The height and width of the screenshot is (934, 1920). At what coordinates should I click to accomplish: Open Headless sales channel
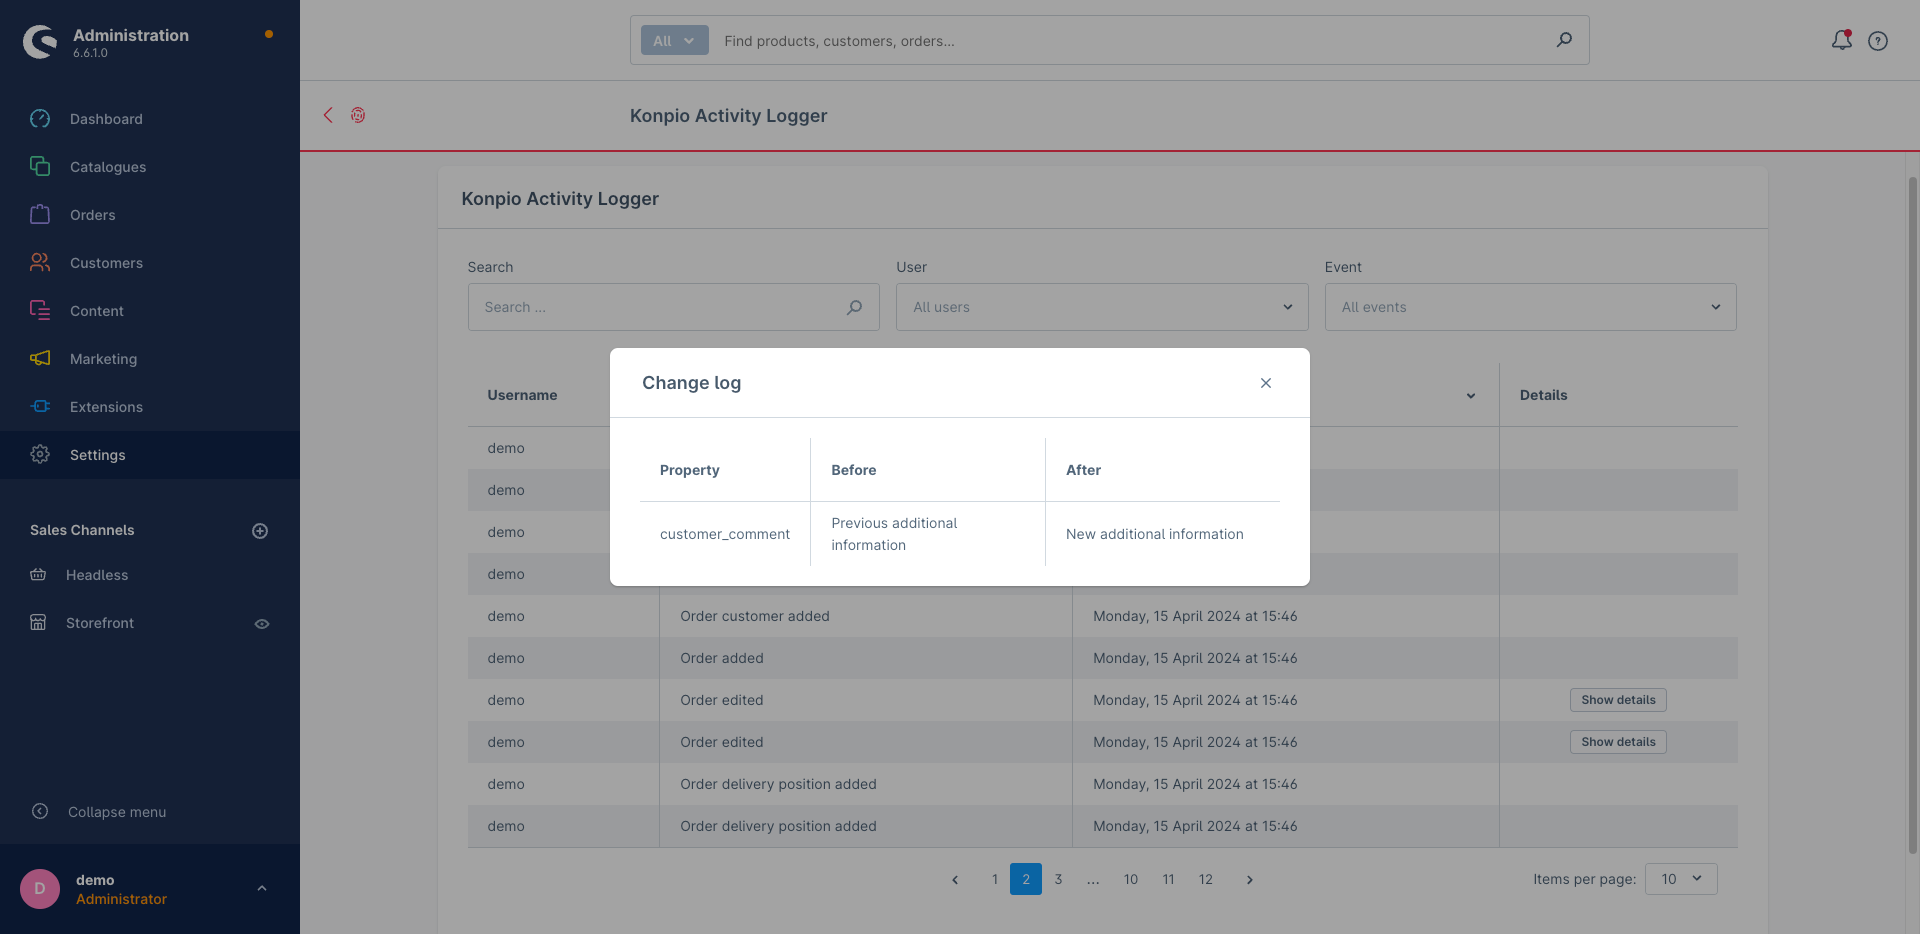(97, 575)
